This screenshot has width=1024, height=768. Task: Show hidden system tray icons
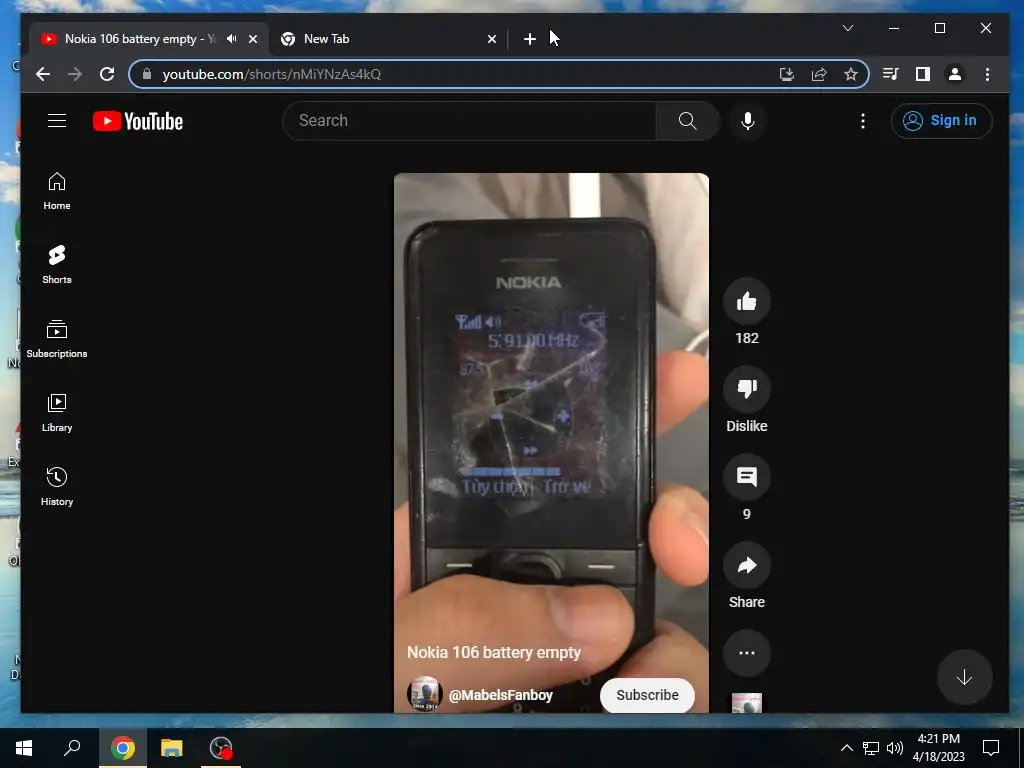tap(846, 748)
